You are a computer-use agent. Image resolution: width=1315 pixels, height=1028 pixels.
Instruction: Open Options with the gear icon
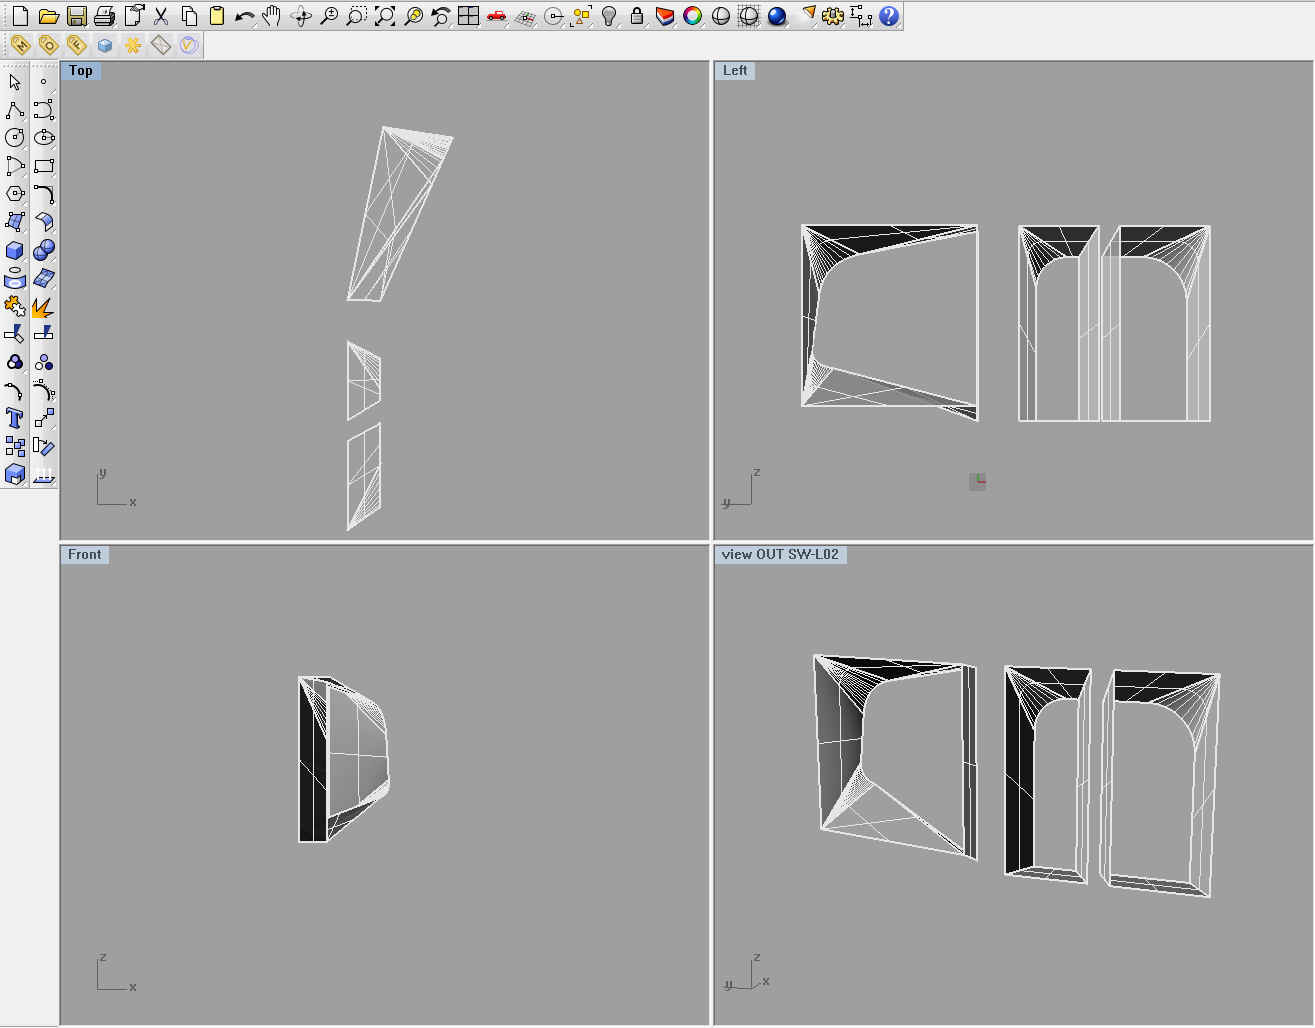pos(832,16)
